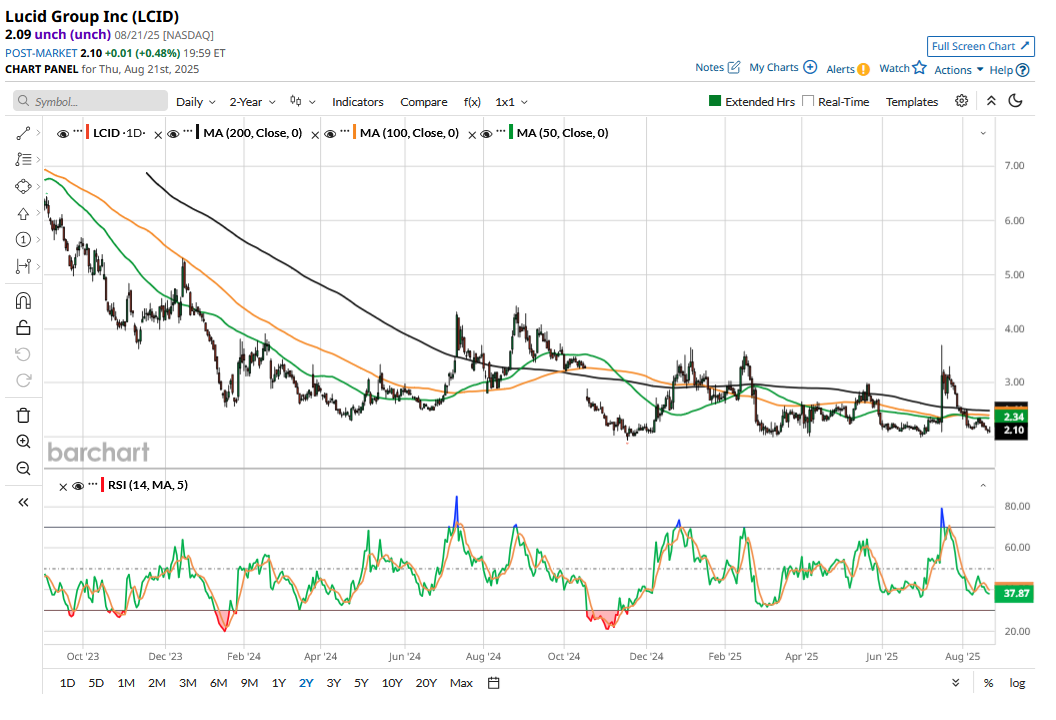
Task: Add LCID to the Watch list
Action: pos(902,67)
